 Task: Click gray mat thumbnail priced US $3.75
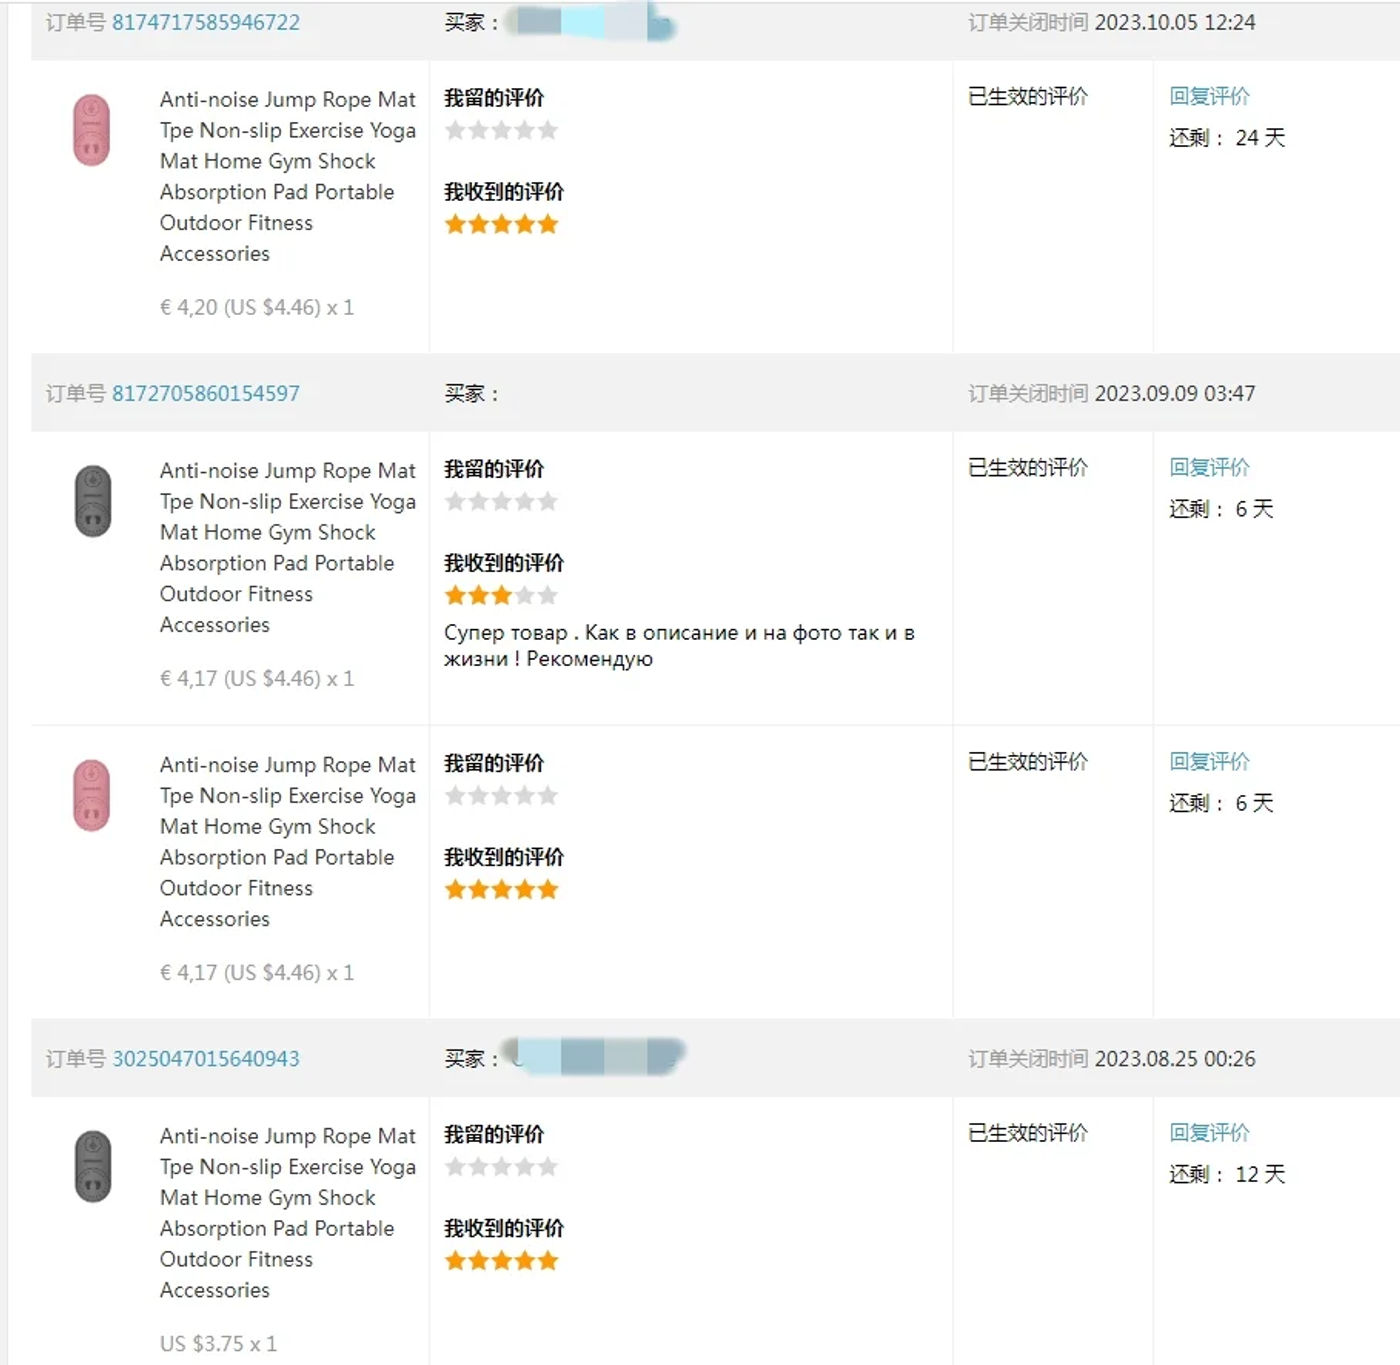92,1166
